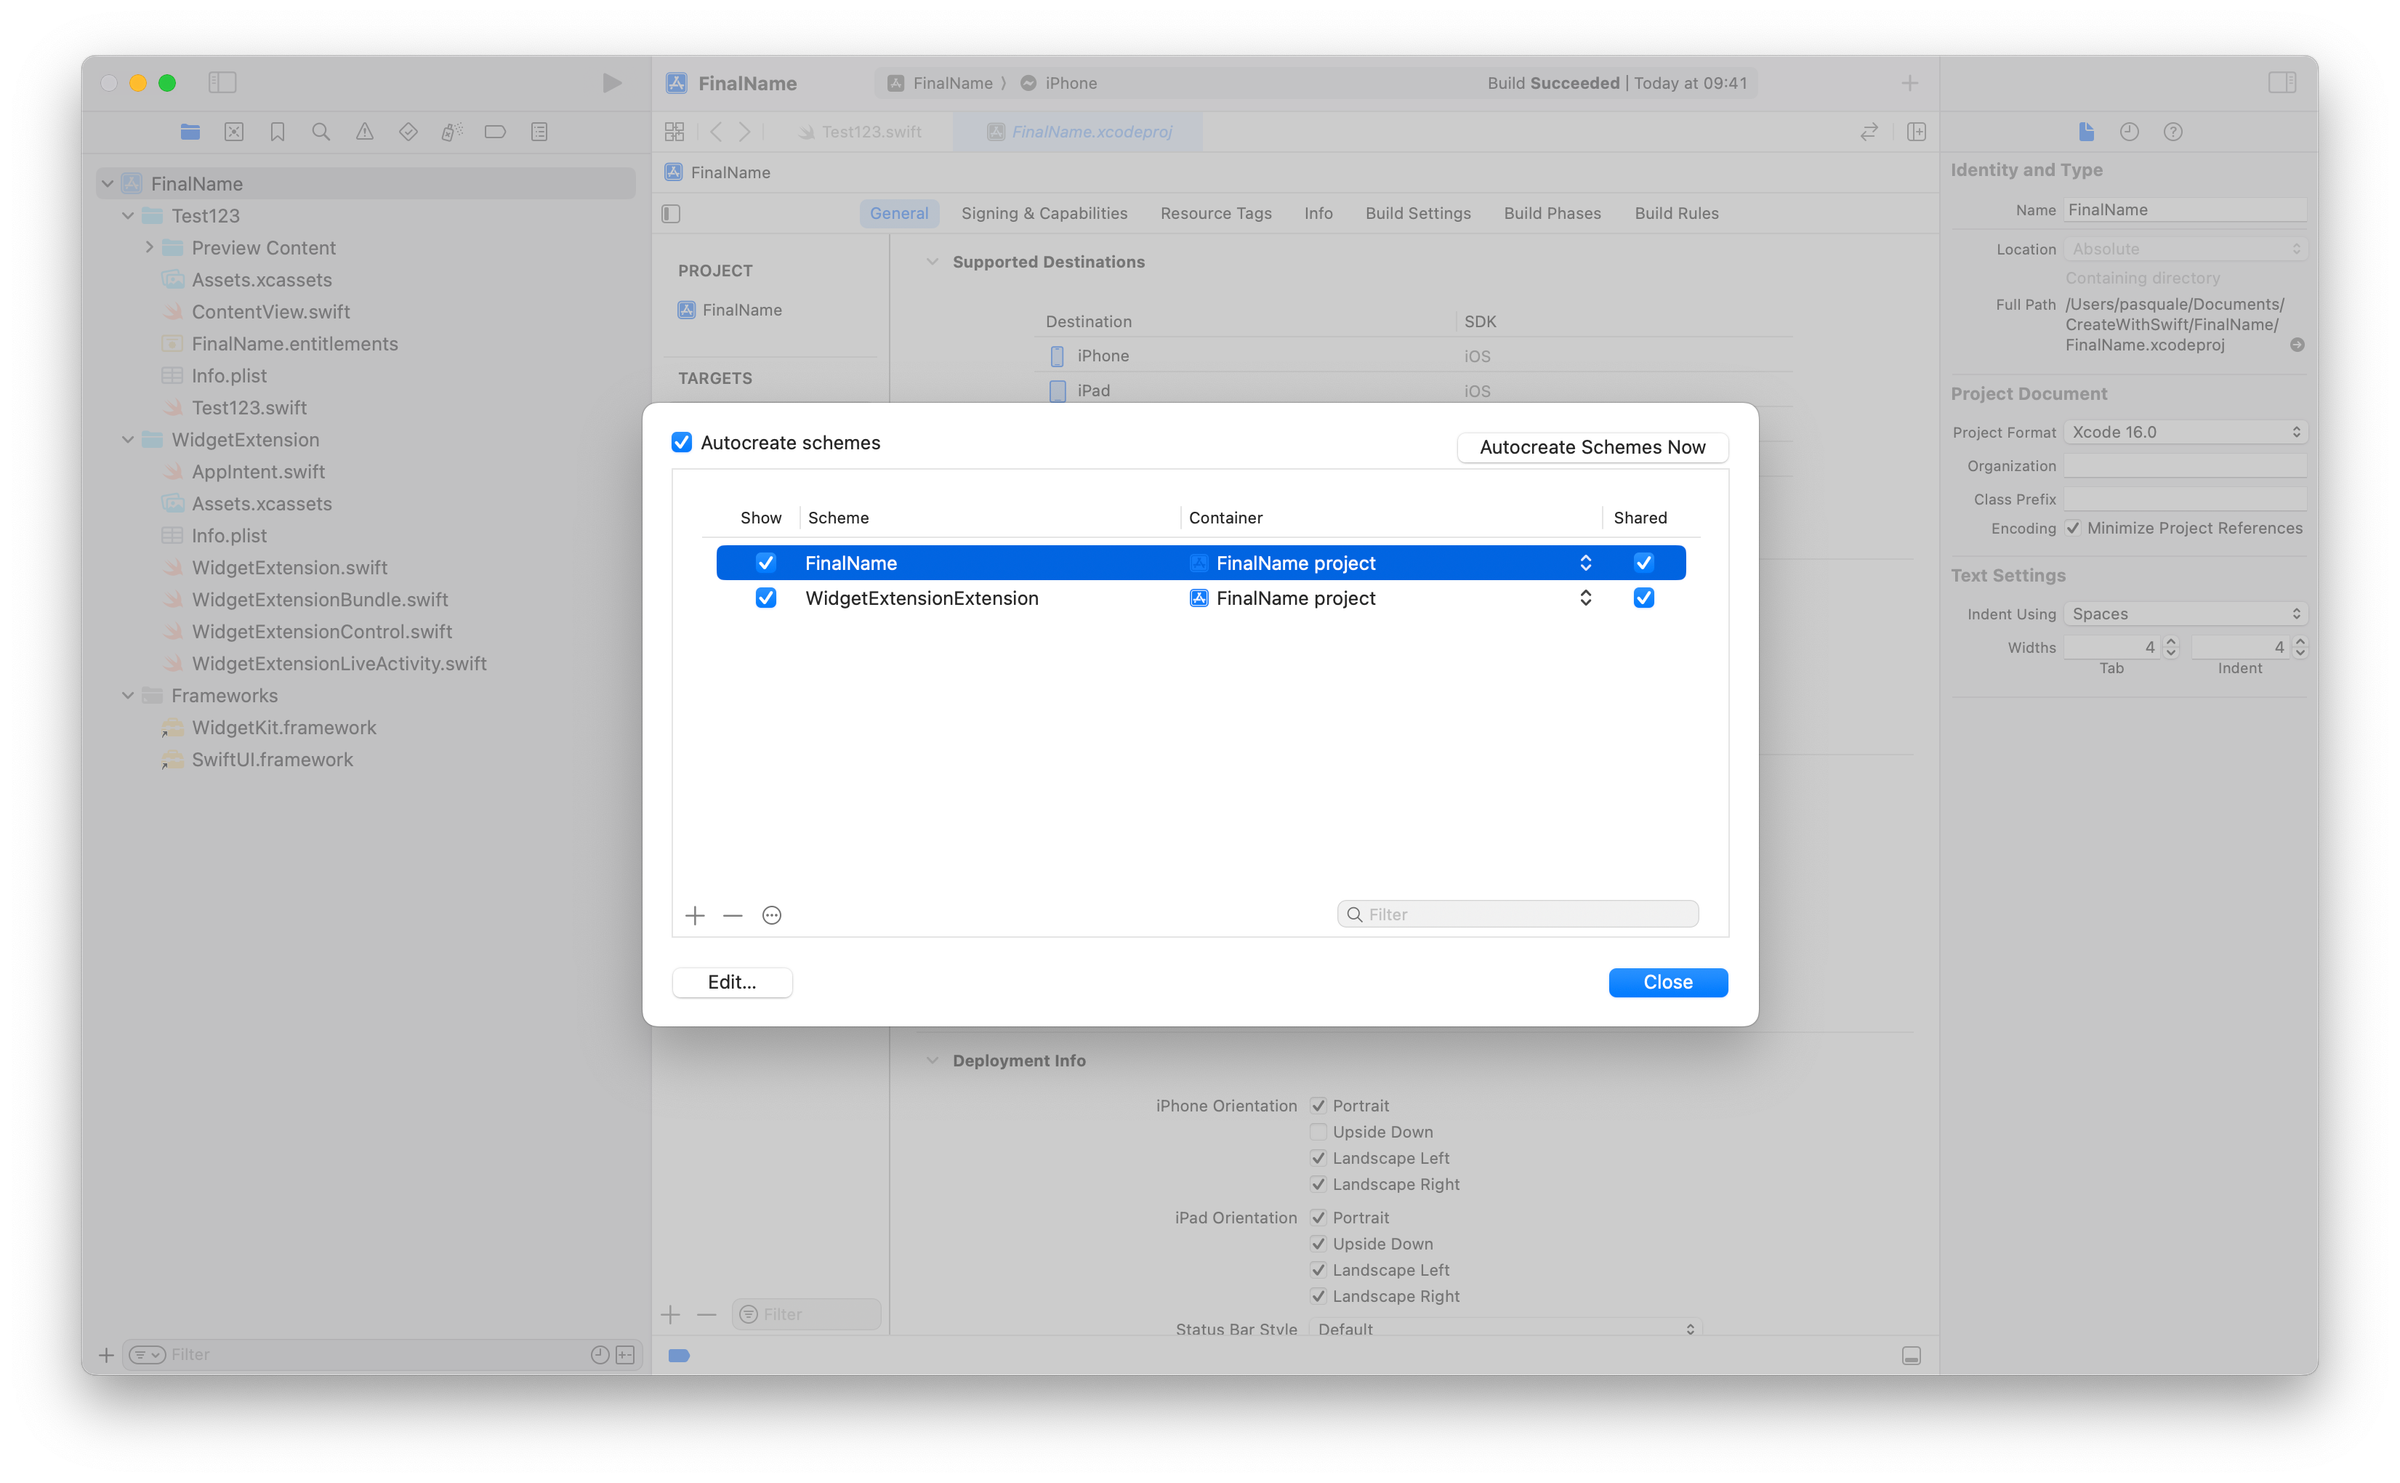Add a new scheme with plus button

(x=694, y=915)
